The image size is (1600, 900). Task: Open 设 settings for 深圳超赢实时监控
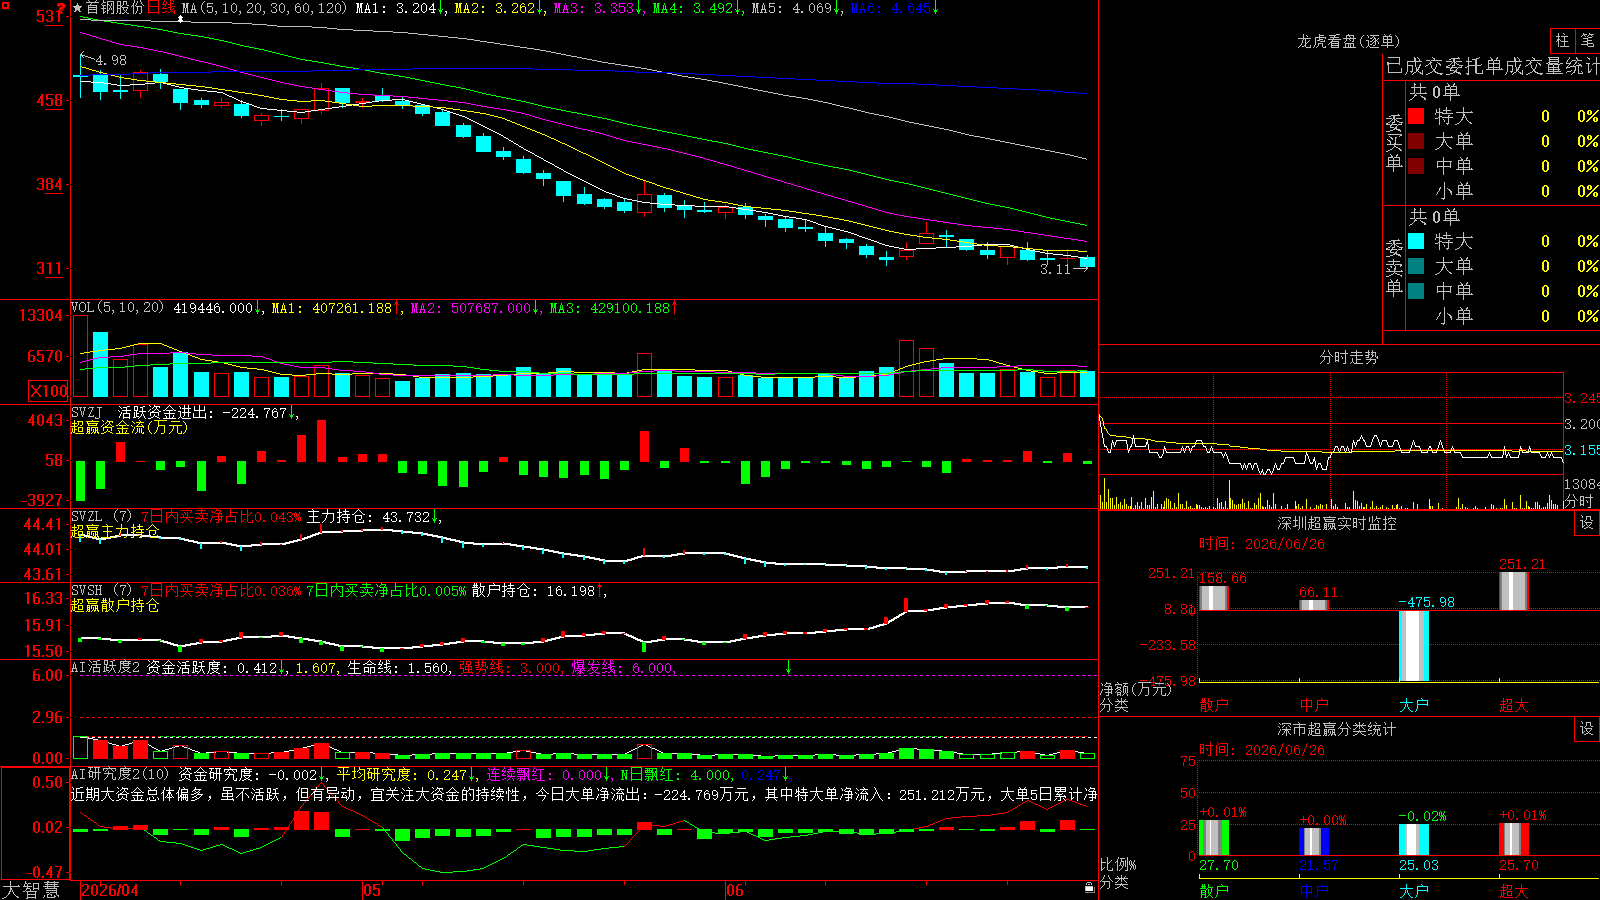(1587, 523)
